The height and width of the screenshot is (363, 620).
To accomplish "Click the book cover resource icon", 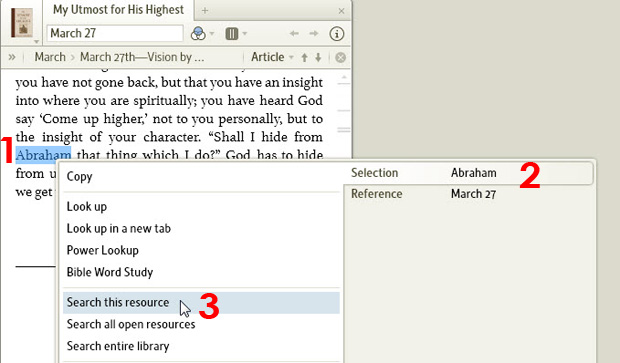I will point(22,23).
